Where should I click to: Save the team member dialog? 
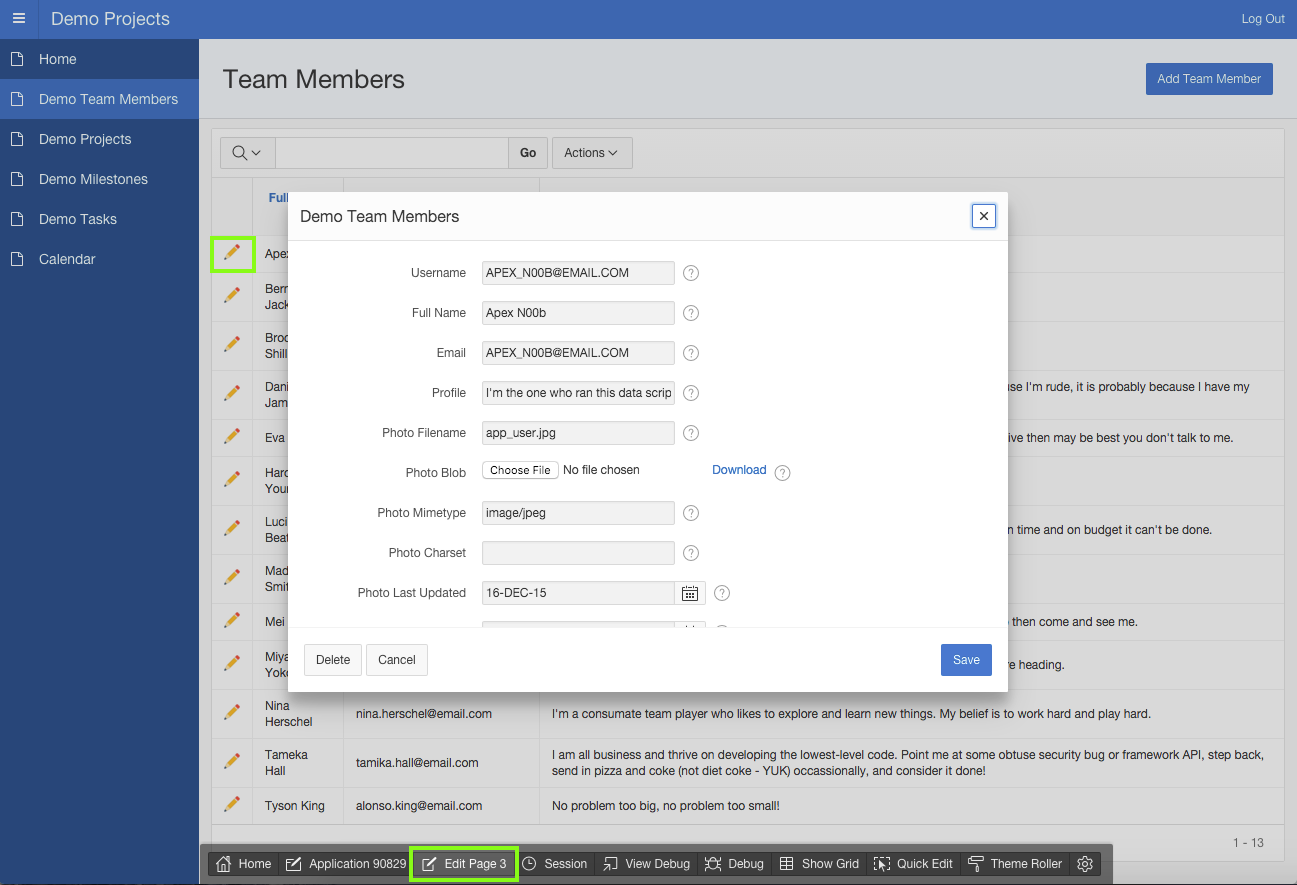coord(966,660)
